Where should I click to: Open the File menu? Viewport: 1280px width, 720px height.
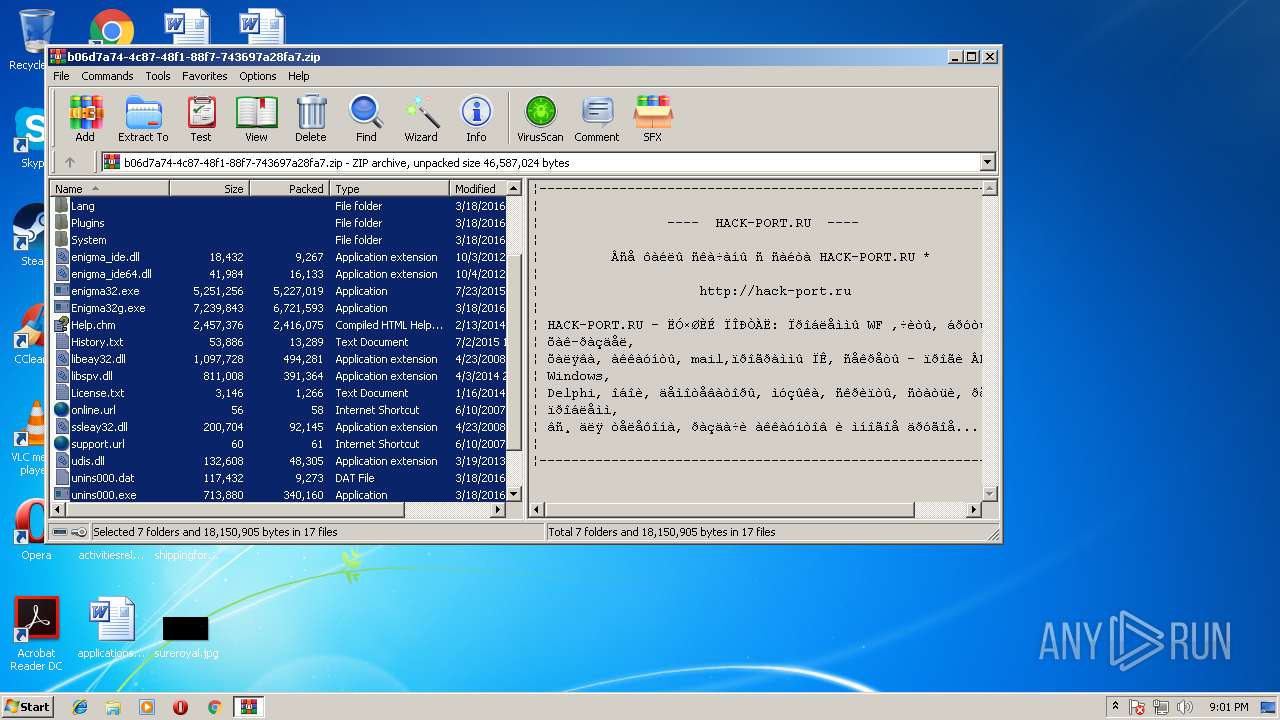point(61,76)
